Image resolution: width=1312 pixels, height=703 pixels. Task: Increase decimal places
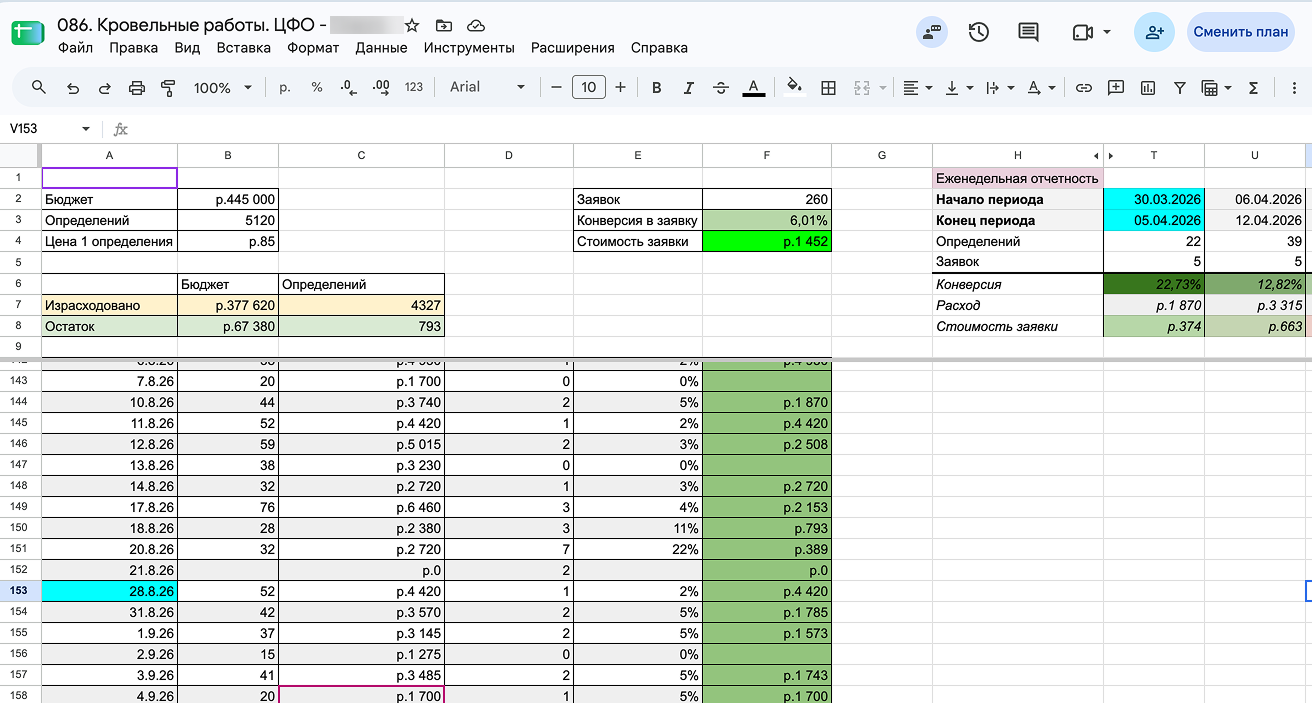380,88
